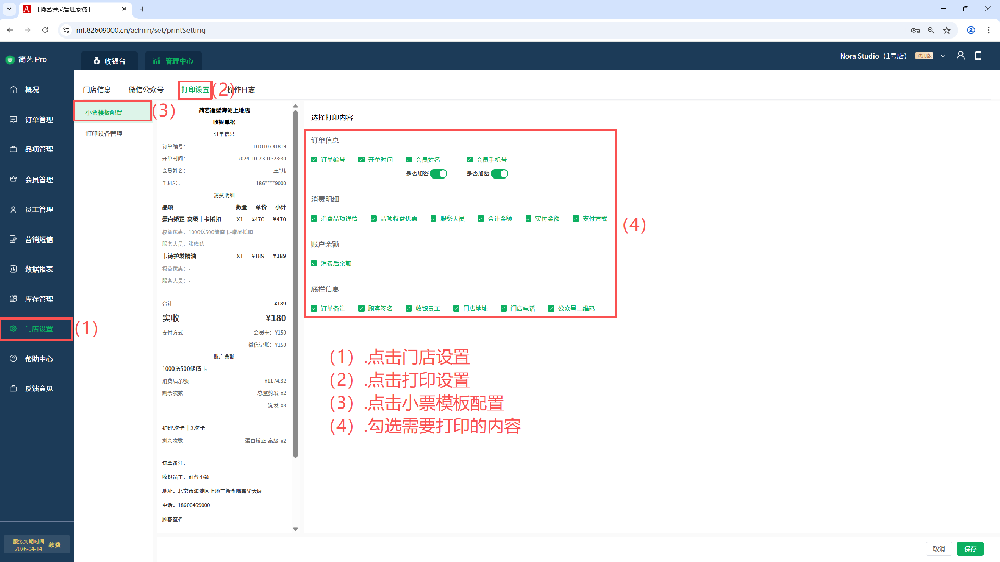Turn off the second green toggle switch
Screen dimensions: 1000x562
(x=499, y=174)
